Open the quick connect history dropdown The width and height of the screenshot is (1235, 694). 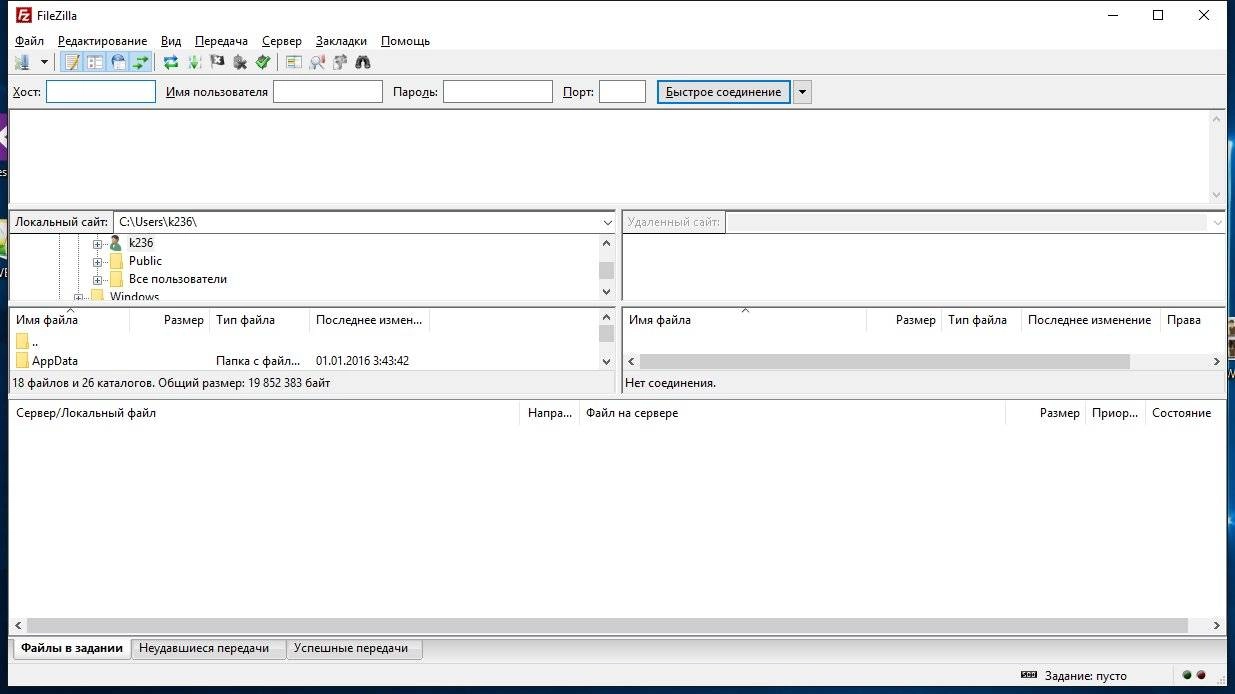tap(802, 92)
